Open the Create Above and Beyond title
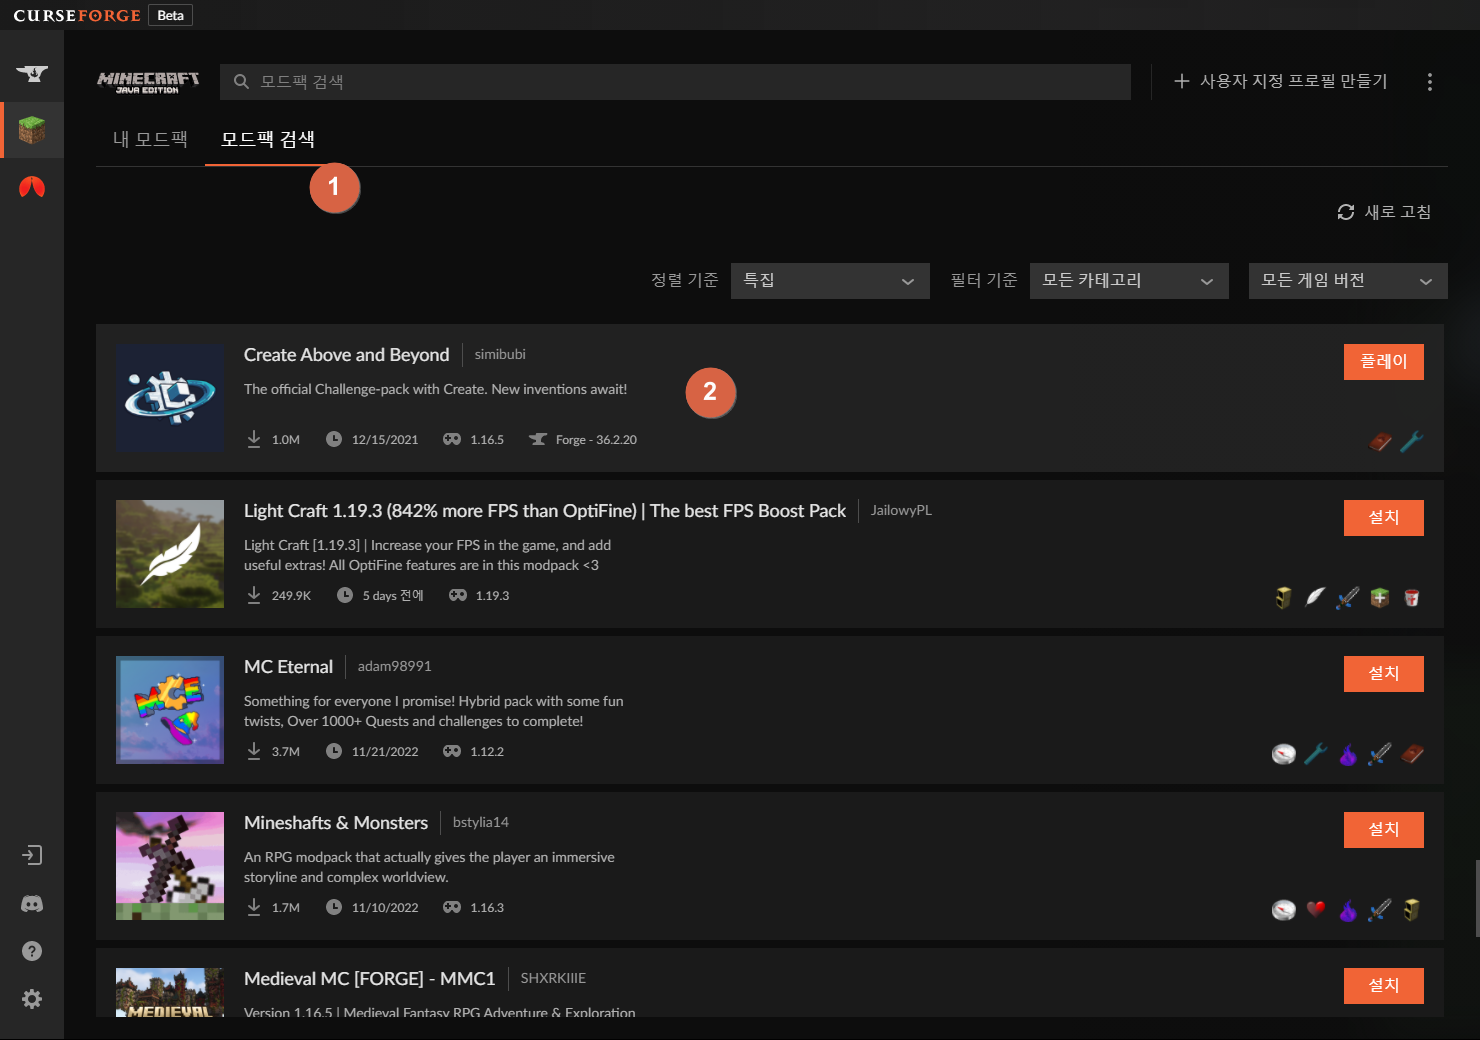This screenshot has width=1480, height=1040. [x=347, y=355]
